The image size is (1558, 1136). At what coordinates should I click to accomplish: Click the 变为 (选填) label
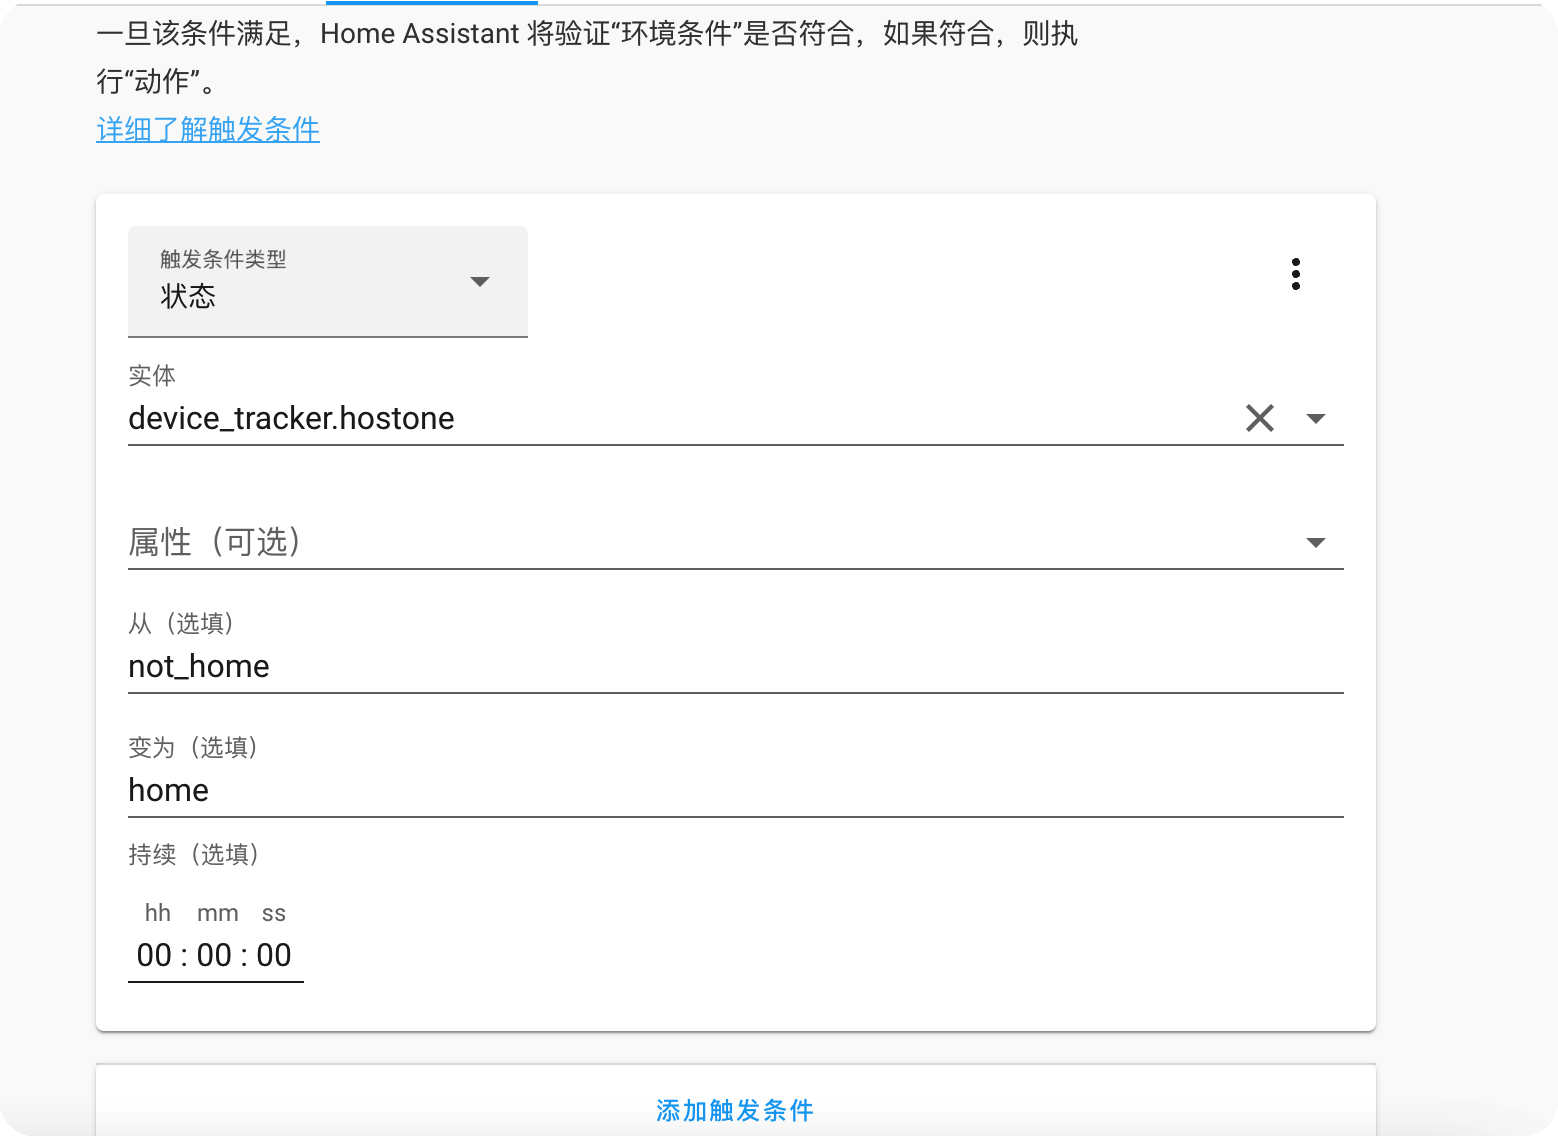pos(193,747)
